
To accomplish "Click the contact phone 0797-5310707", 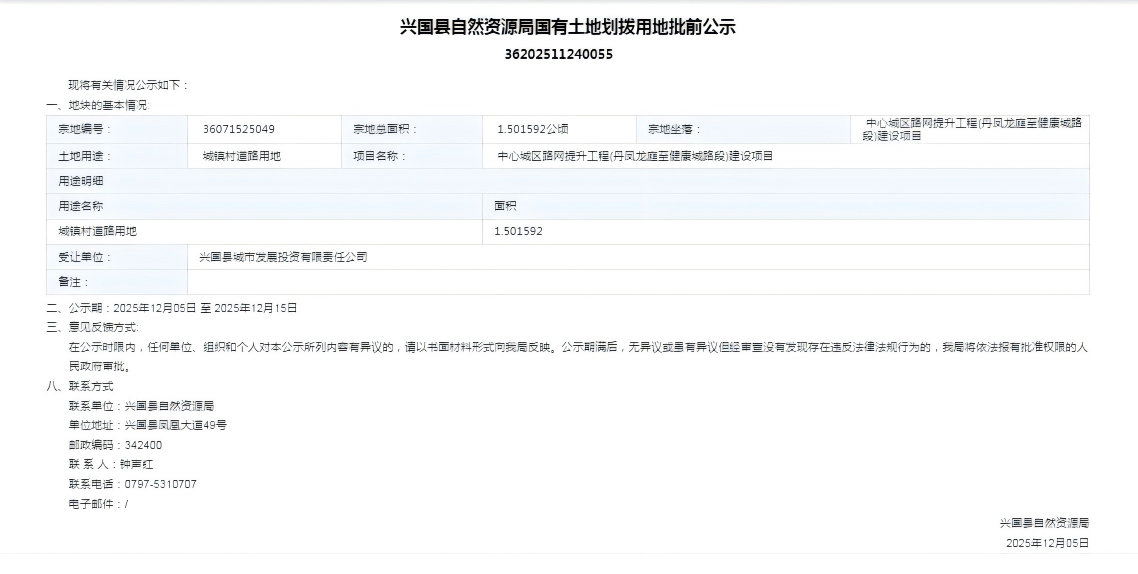I will coord(160,484).
